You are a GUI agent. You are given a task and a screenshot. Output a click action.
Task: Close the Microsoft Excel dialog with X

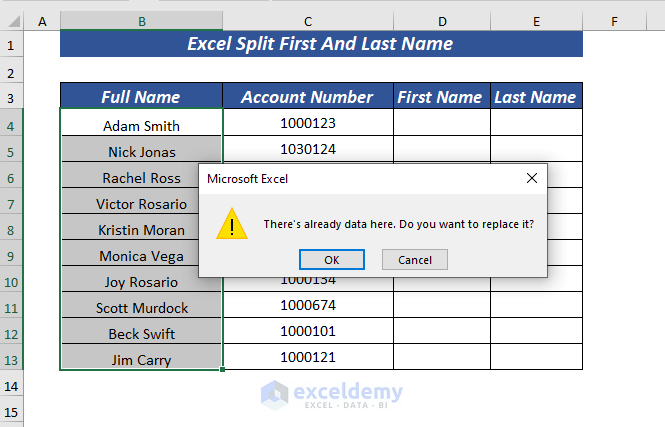[x=532, y=178]
